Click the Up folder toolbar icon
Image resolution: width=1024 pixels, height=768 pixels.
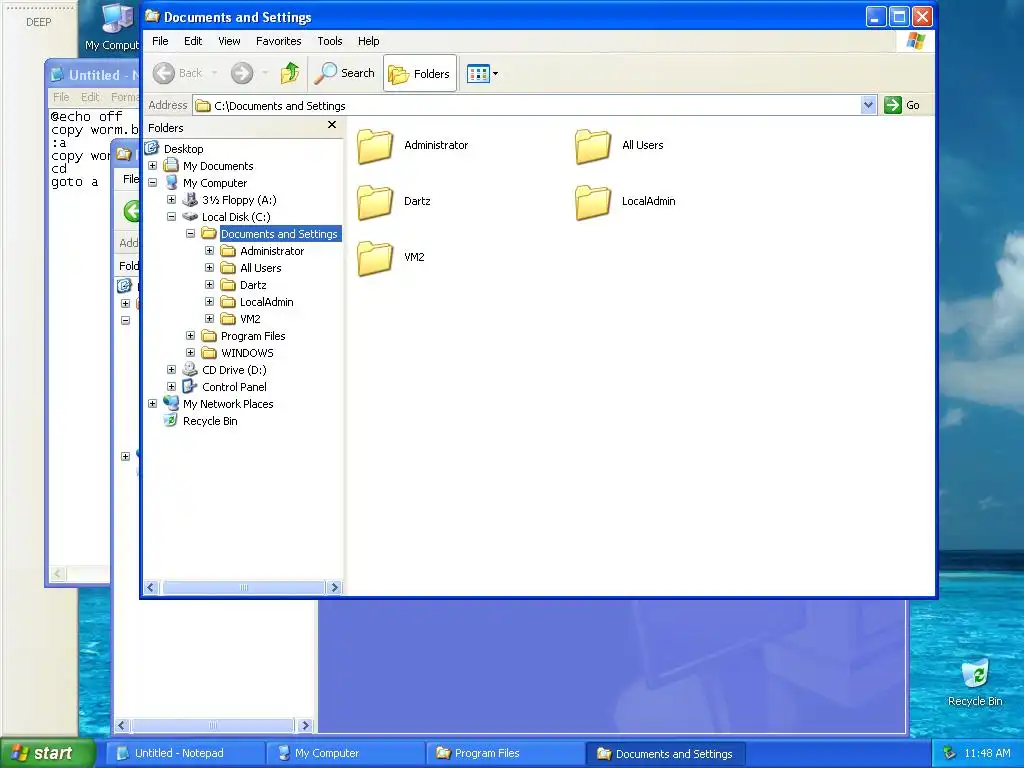(290, 73)
